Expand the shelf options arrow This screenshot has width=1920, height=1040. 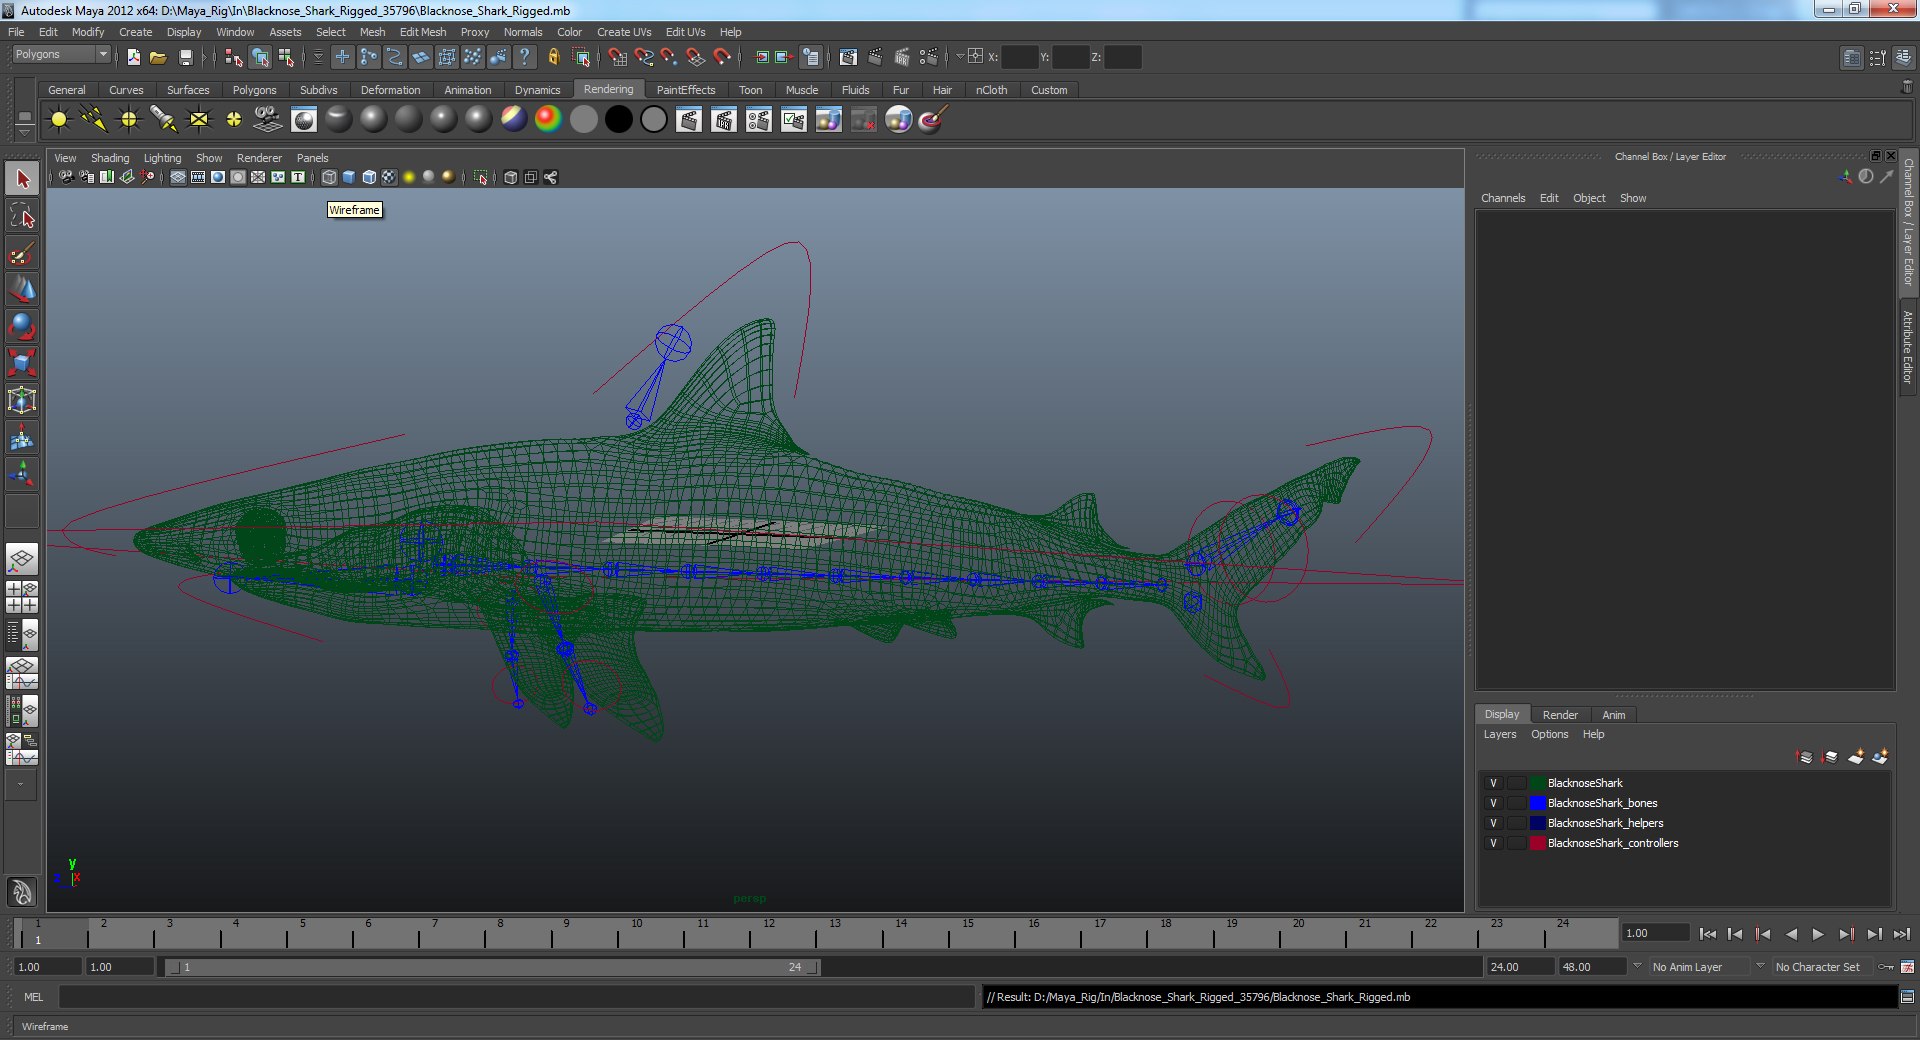25,133
